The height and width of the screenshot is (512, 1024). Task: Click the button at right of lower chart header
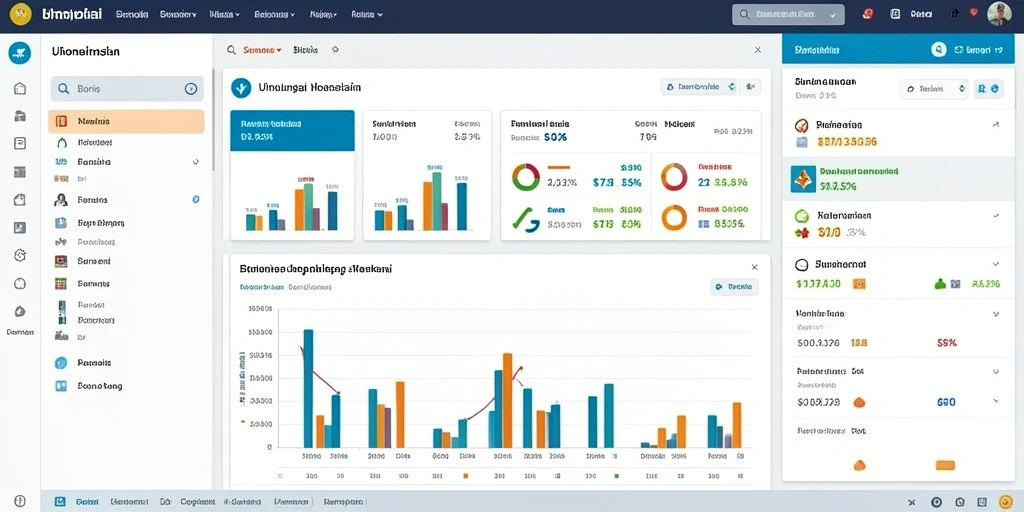point(734,286)
